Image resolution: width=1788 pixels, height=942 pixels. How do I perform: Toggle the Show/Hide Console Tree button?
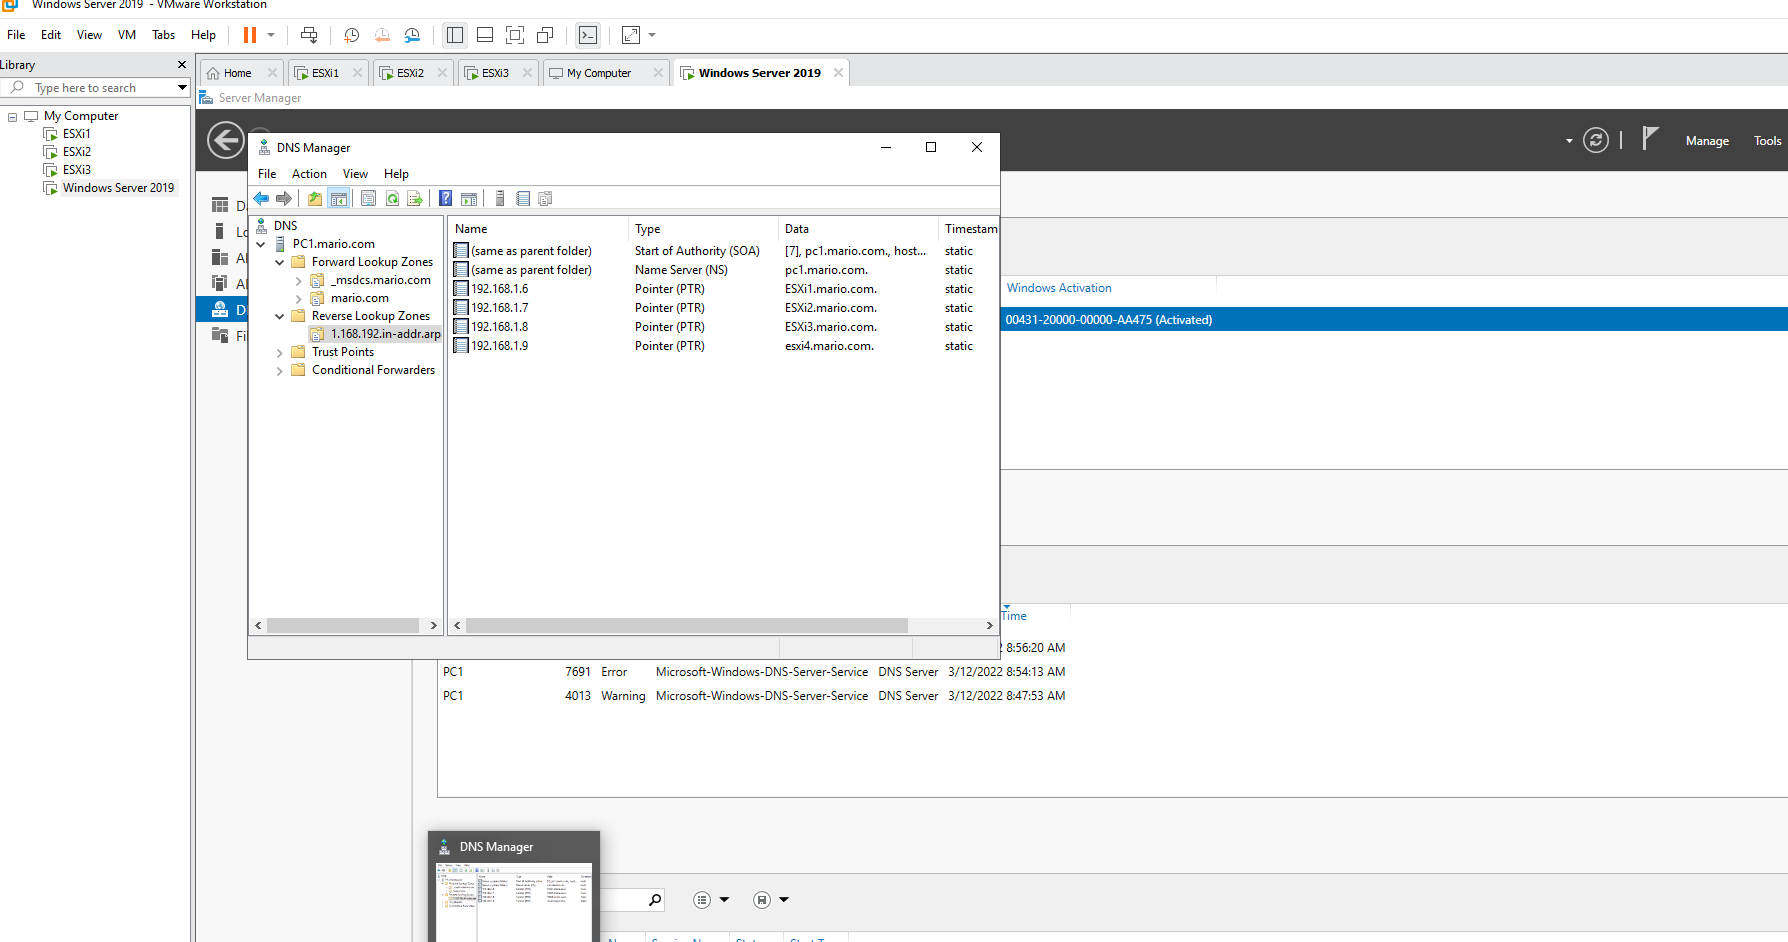tap(339, 198)
